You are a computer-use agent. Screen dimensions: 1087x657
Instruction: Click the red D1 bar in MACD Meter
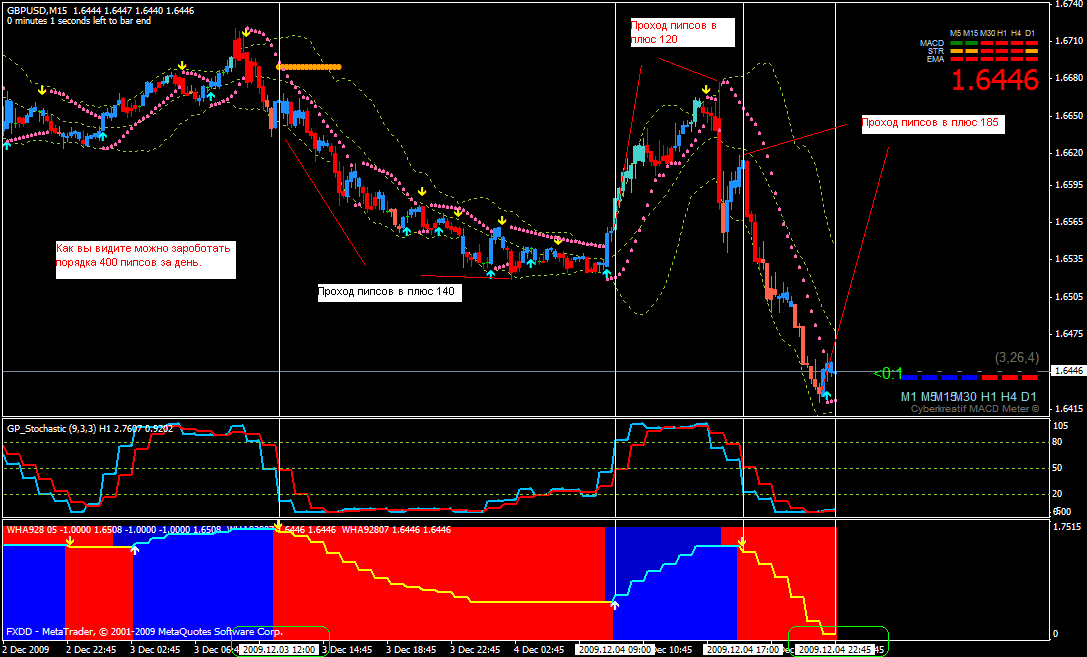point(1029,377)
